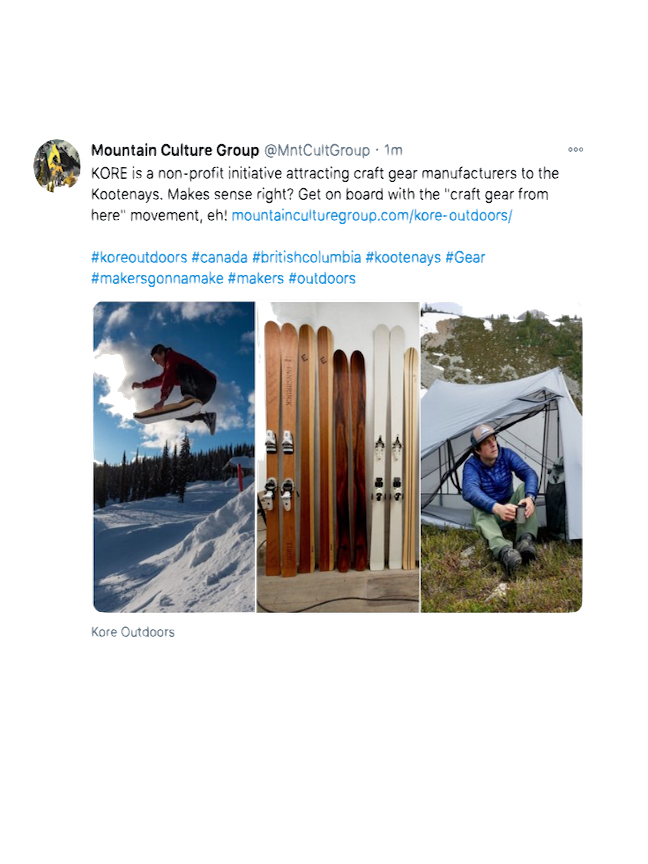This screenshot has width=648, height=864.
Task: Open the Mountain Culture Group display name
Action: click(175, 150)
